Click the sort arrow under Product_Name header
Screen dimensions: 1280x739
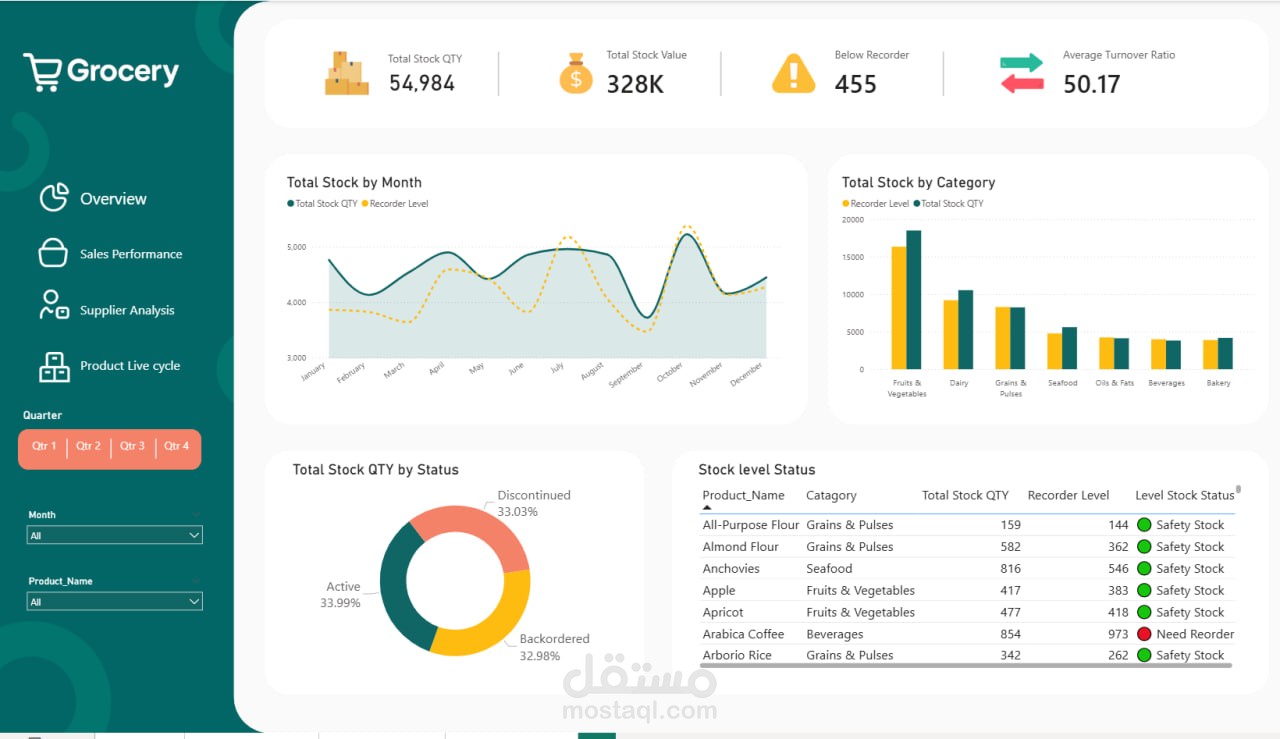coord(707,508)
